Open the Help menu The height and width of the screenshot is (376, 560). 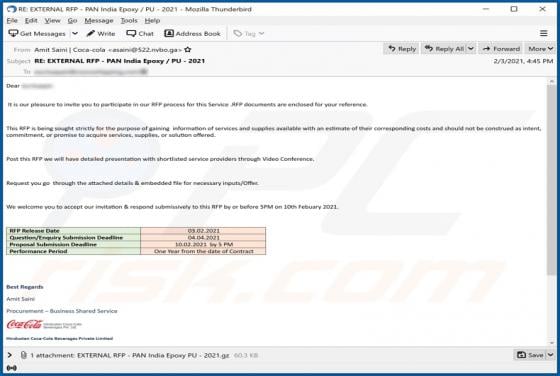(x=152, y=21)
